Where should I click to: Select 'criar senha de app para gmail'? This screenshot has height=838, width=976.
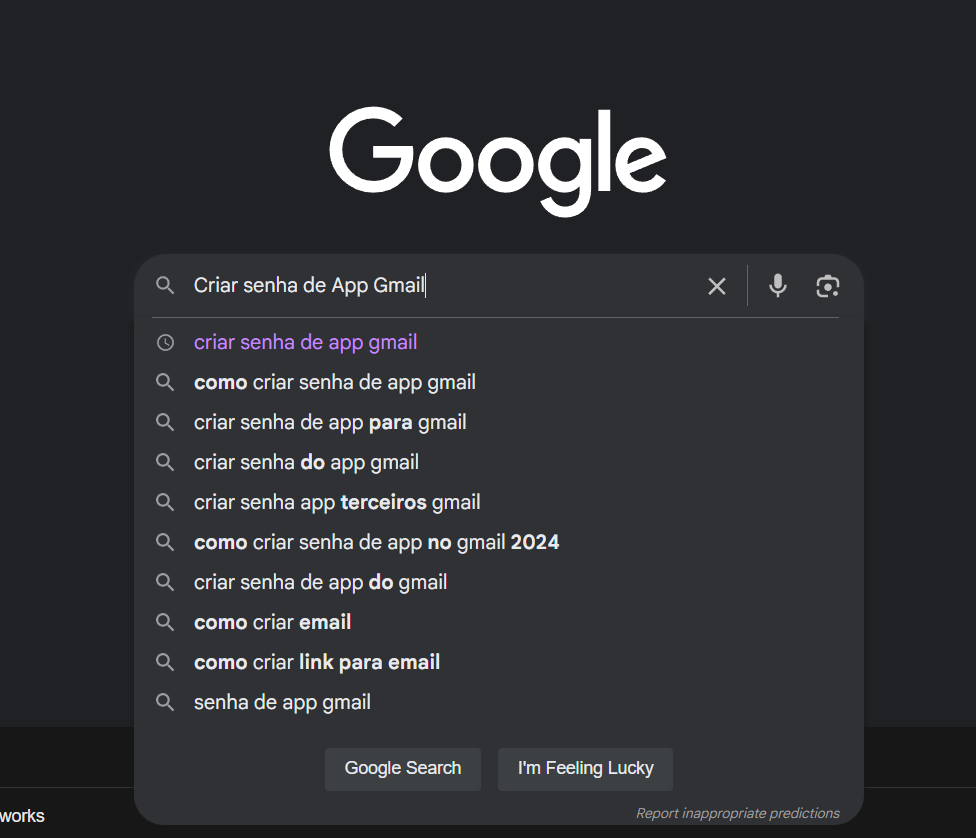[330, 422]
